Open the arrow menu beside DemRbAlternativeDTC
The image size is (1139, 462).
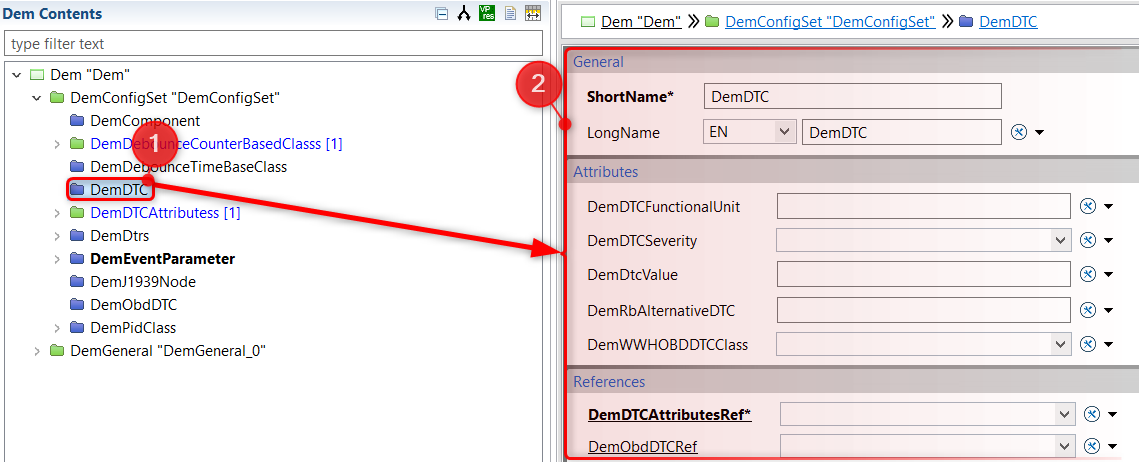[1108, 310]
